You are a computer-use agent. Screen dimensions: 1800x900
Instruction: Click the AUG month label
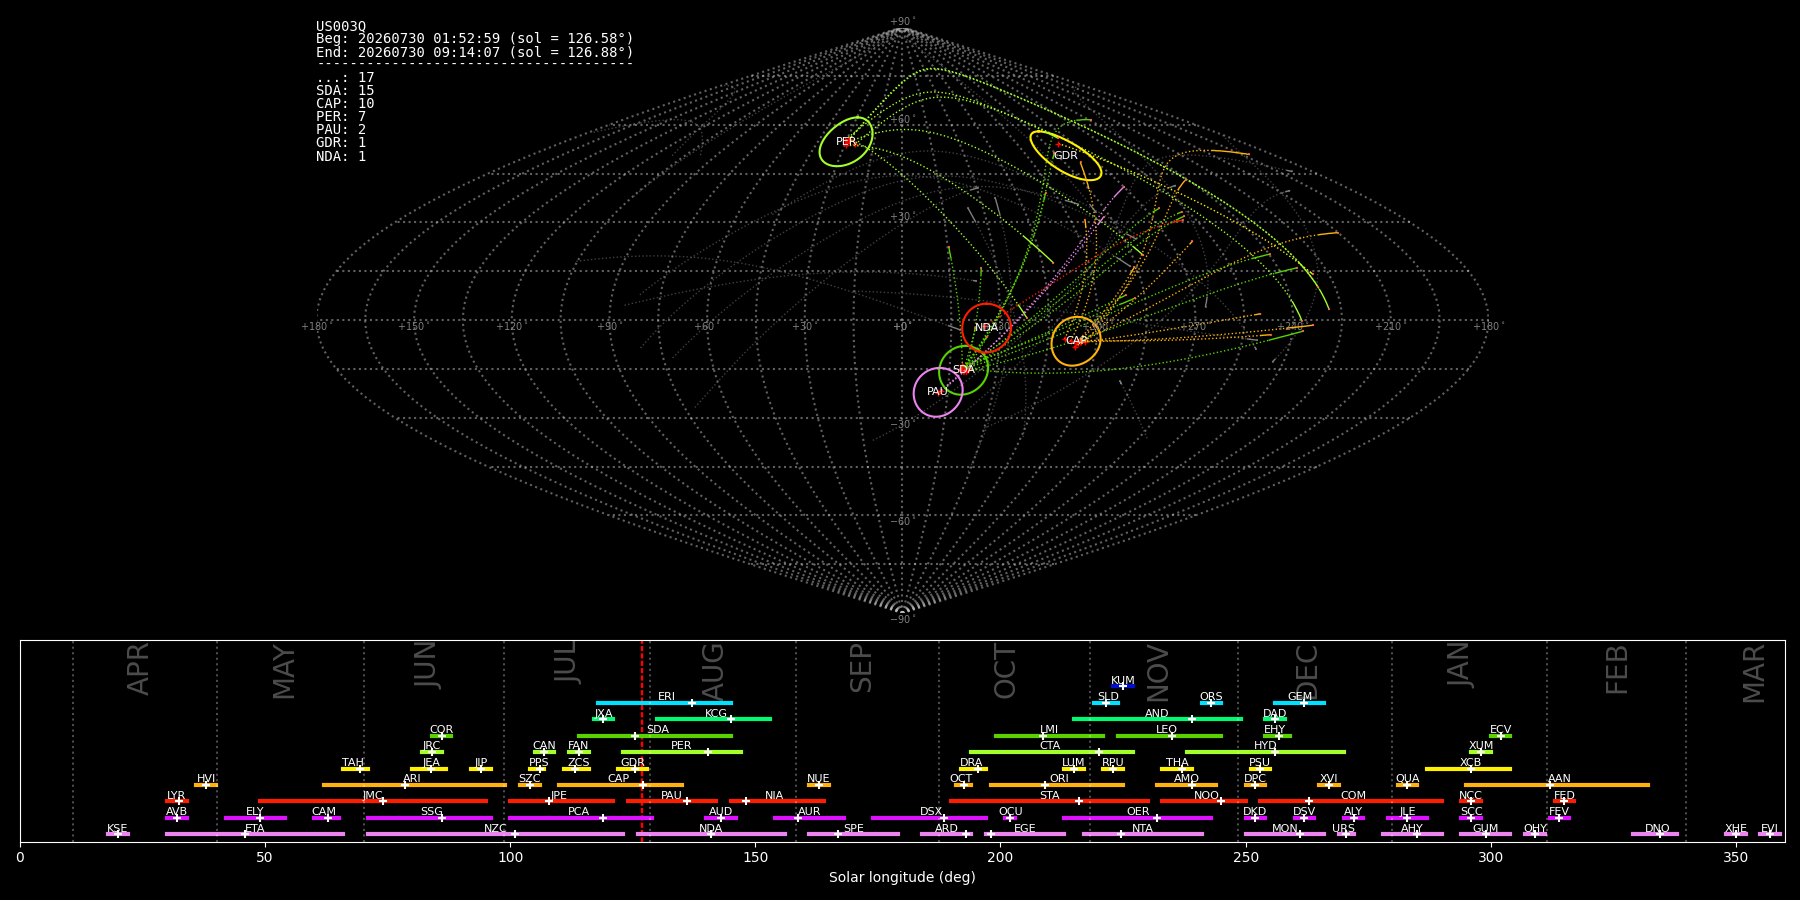tap(712, 669)
